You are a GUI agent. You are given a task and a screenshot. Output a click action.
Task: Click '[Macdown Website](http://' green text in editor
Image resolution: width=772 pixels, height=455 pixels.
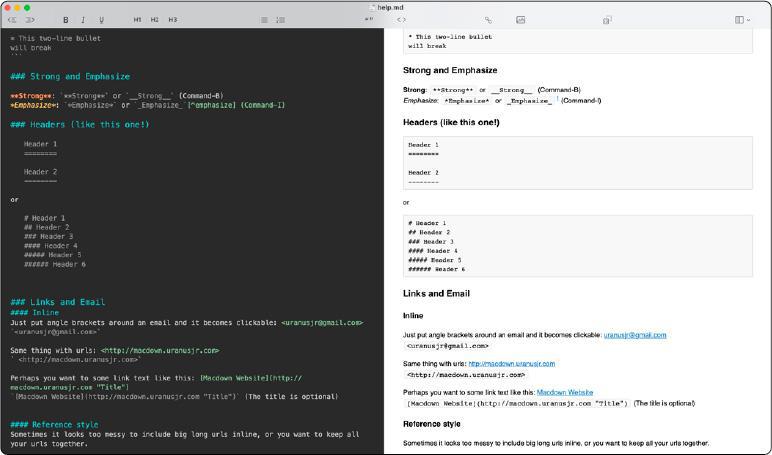point(251,378)
